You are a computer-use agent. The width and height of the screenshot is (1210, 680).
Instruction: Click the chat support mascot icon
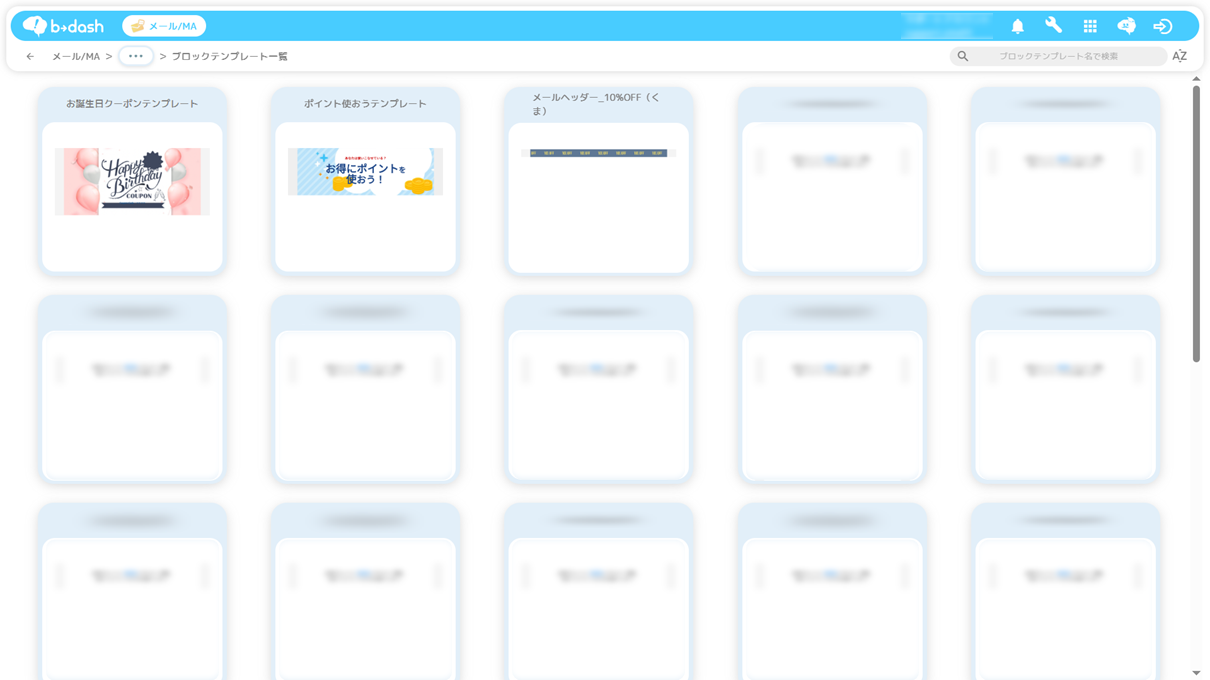pos(1126,26)
